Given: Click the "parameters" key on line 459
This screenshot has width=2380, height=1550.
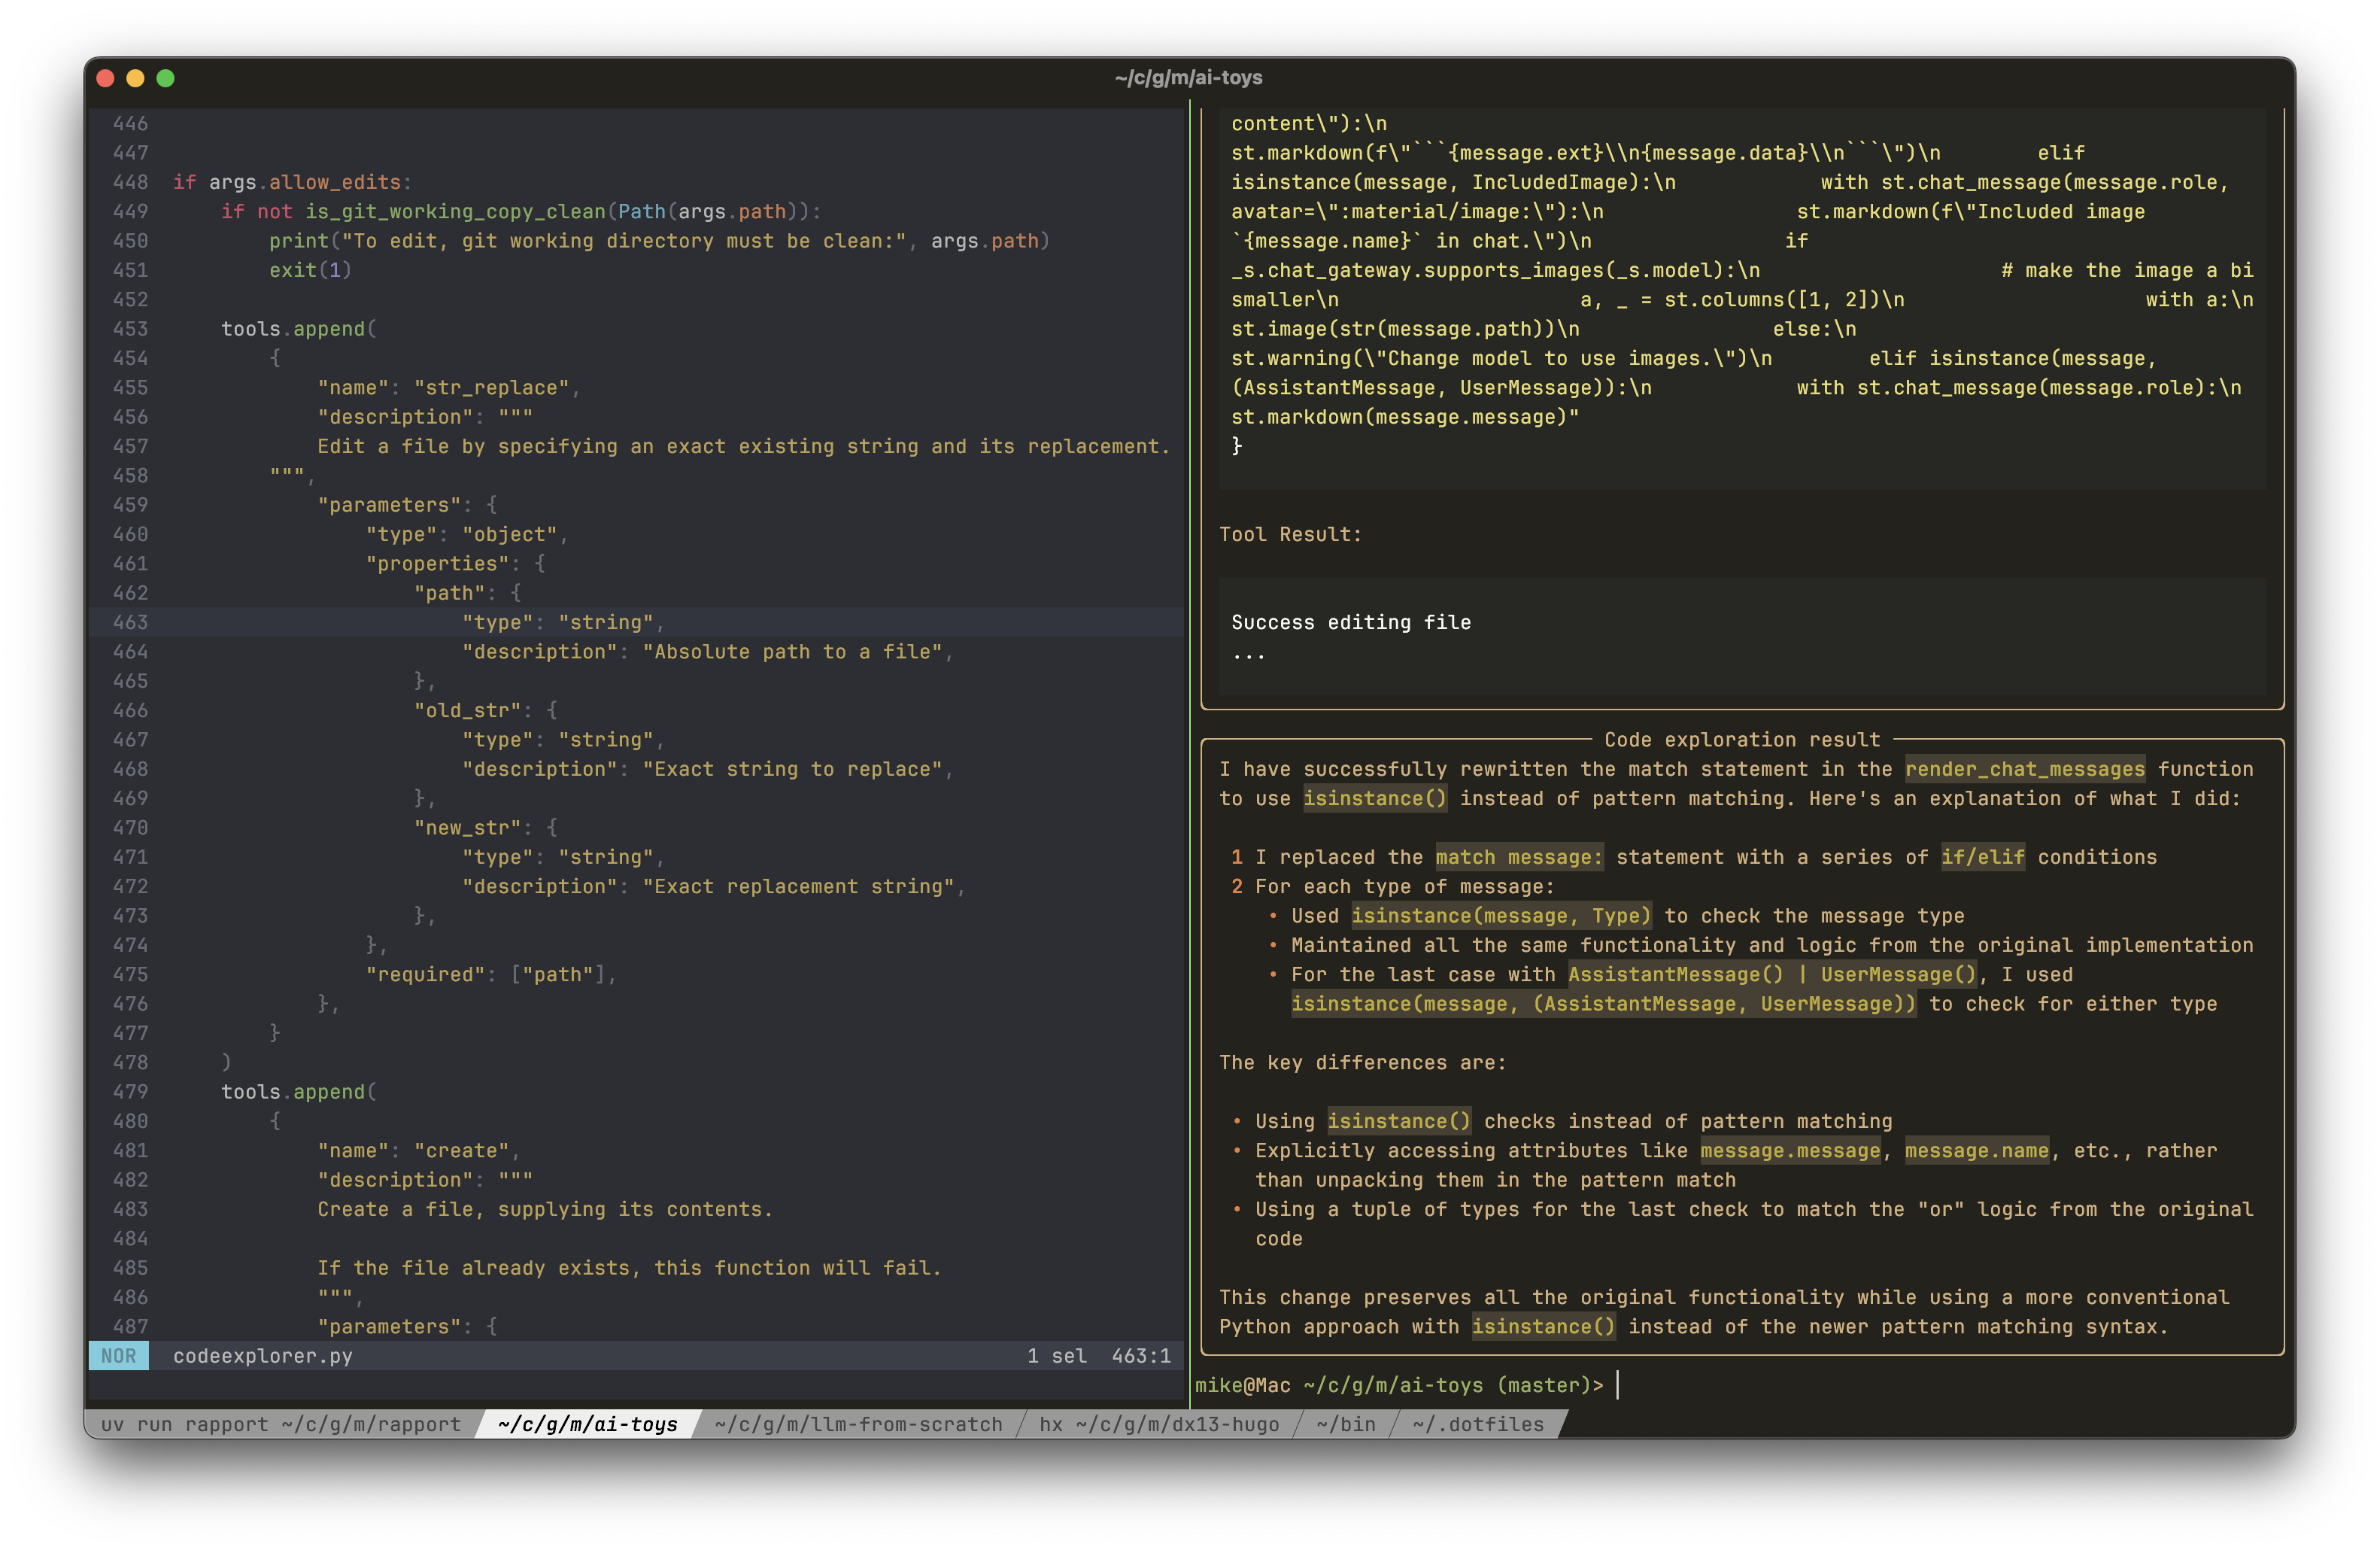Looking at the screenshot, I should click(389, 505).
